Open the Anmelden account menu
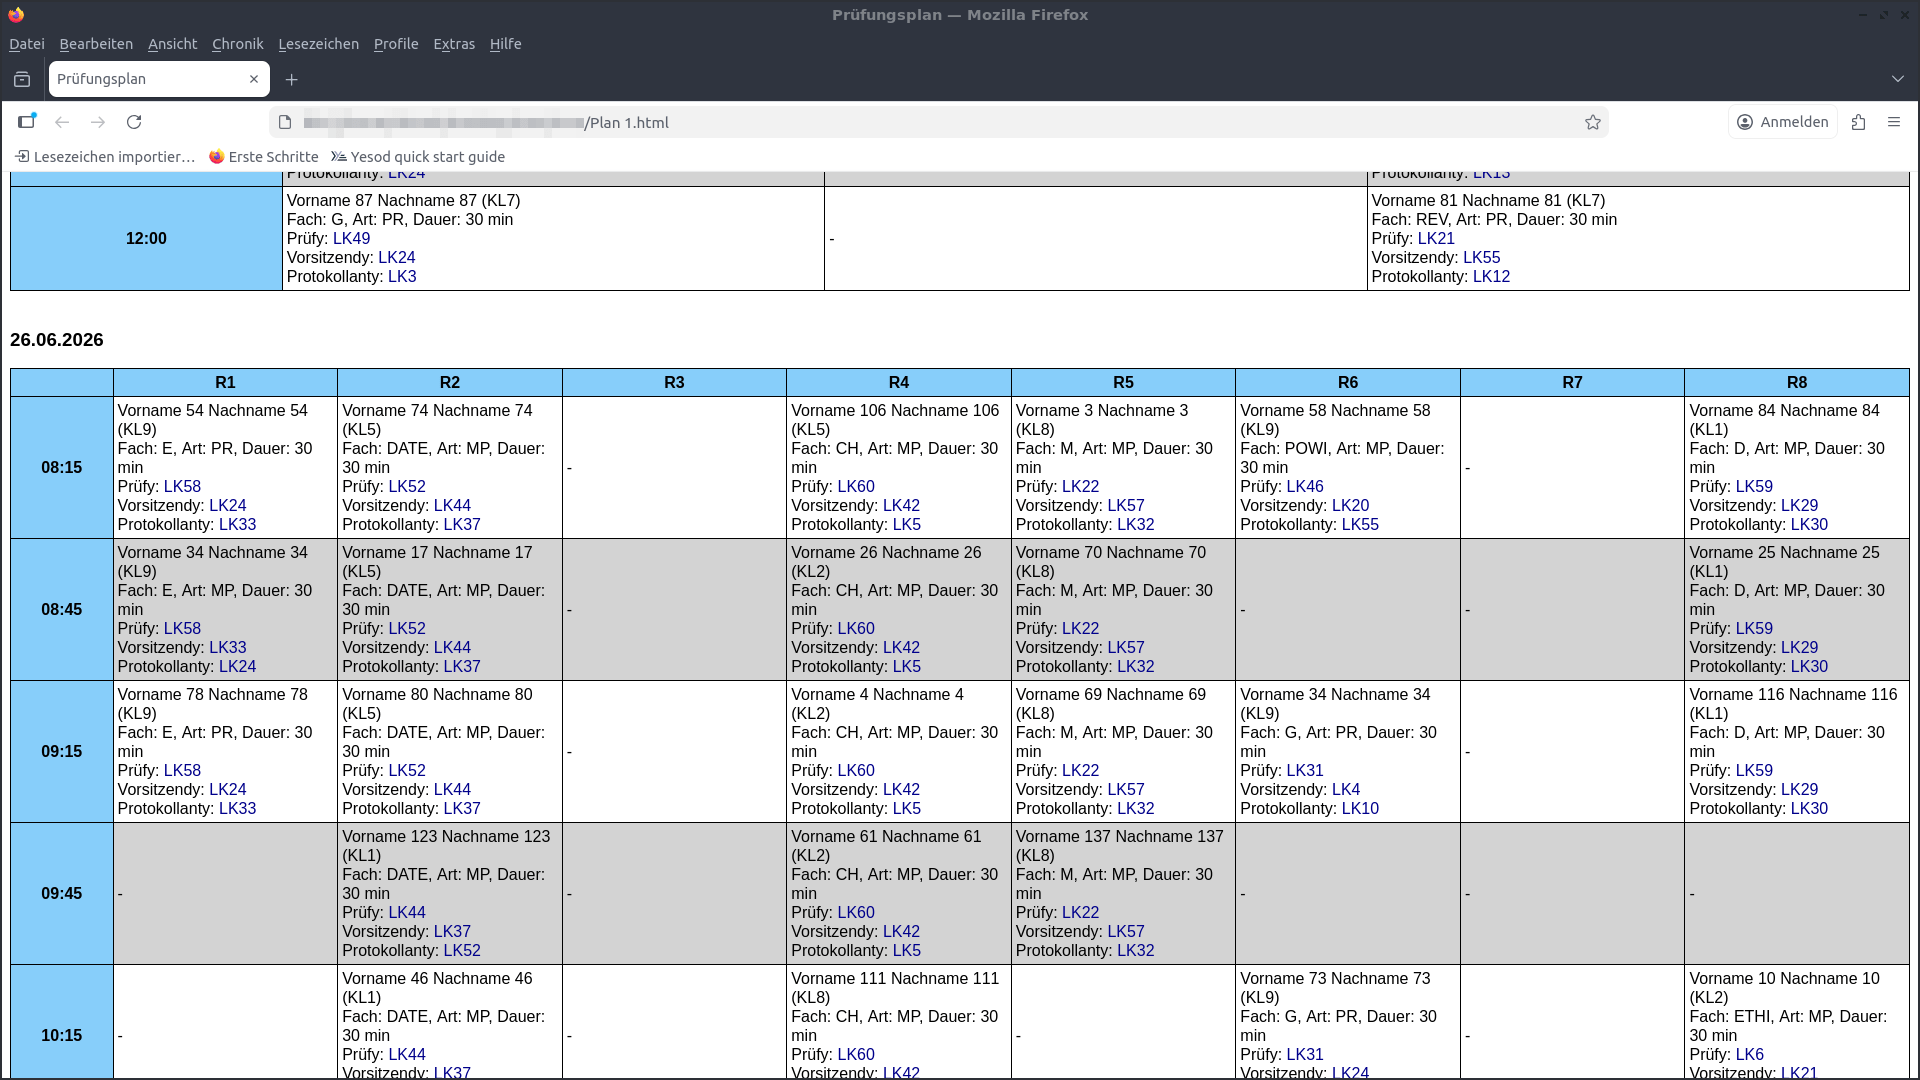The height and width of the screenshot is (1080, 1920). coord(1782,121)
